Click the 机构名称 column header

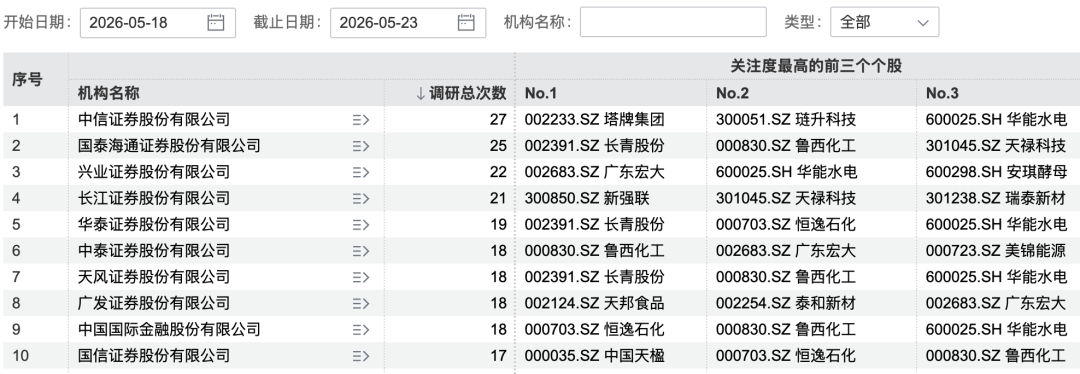[x=108, y=93]
